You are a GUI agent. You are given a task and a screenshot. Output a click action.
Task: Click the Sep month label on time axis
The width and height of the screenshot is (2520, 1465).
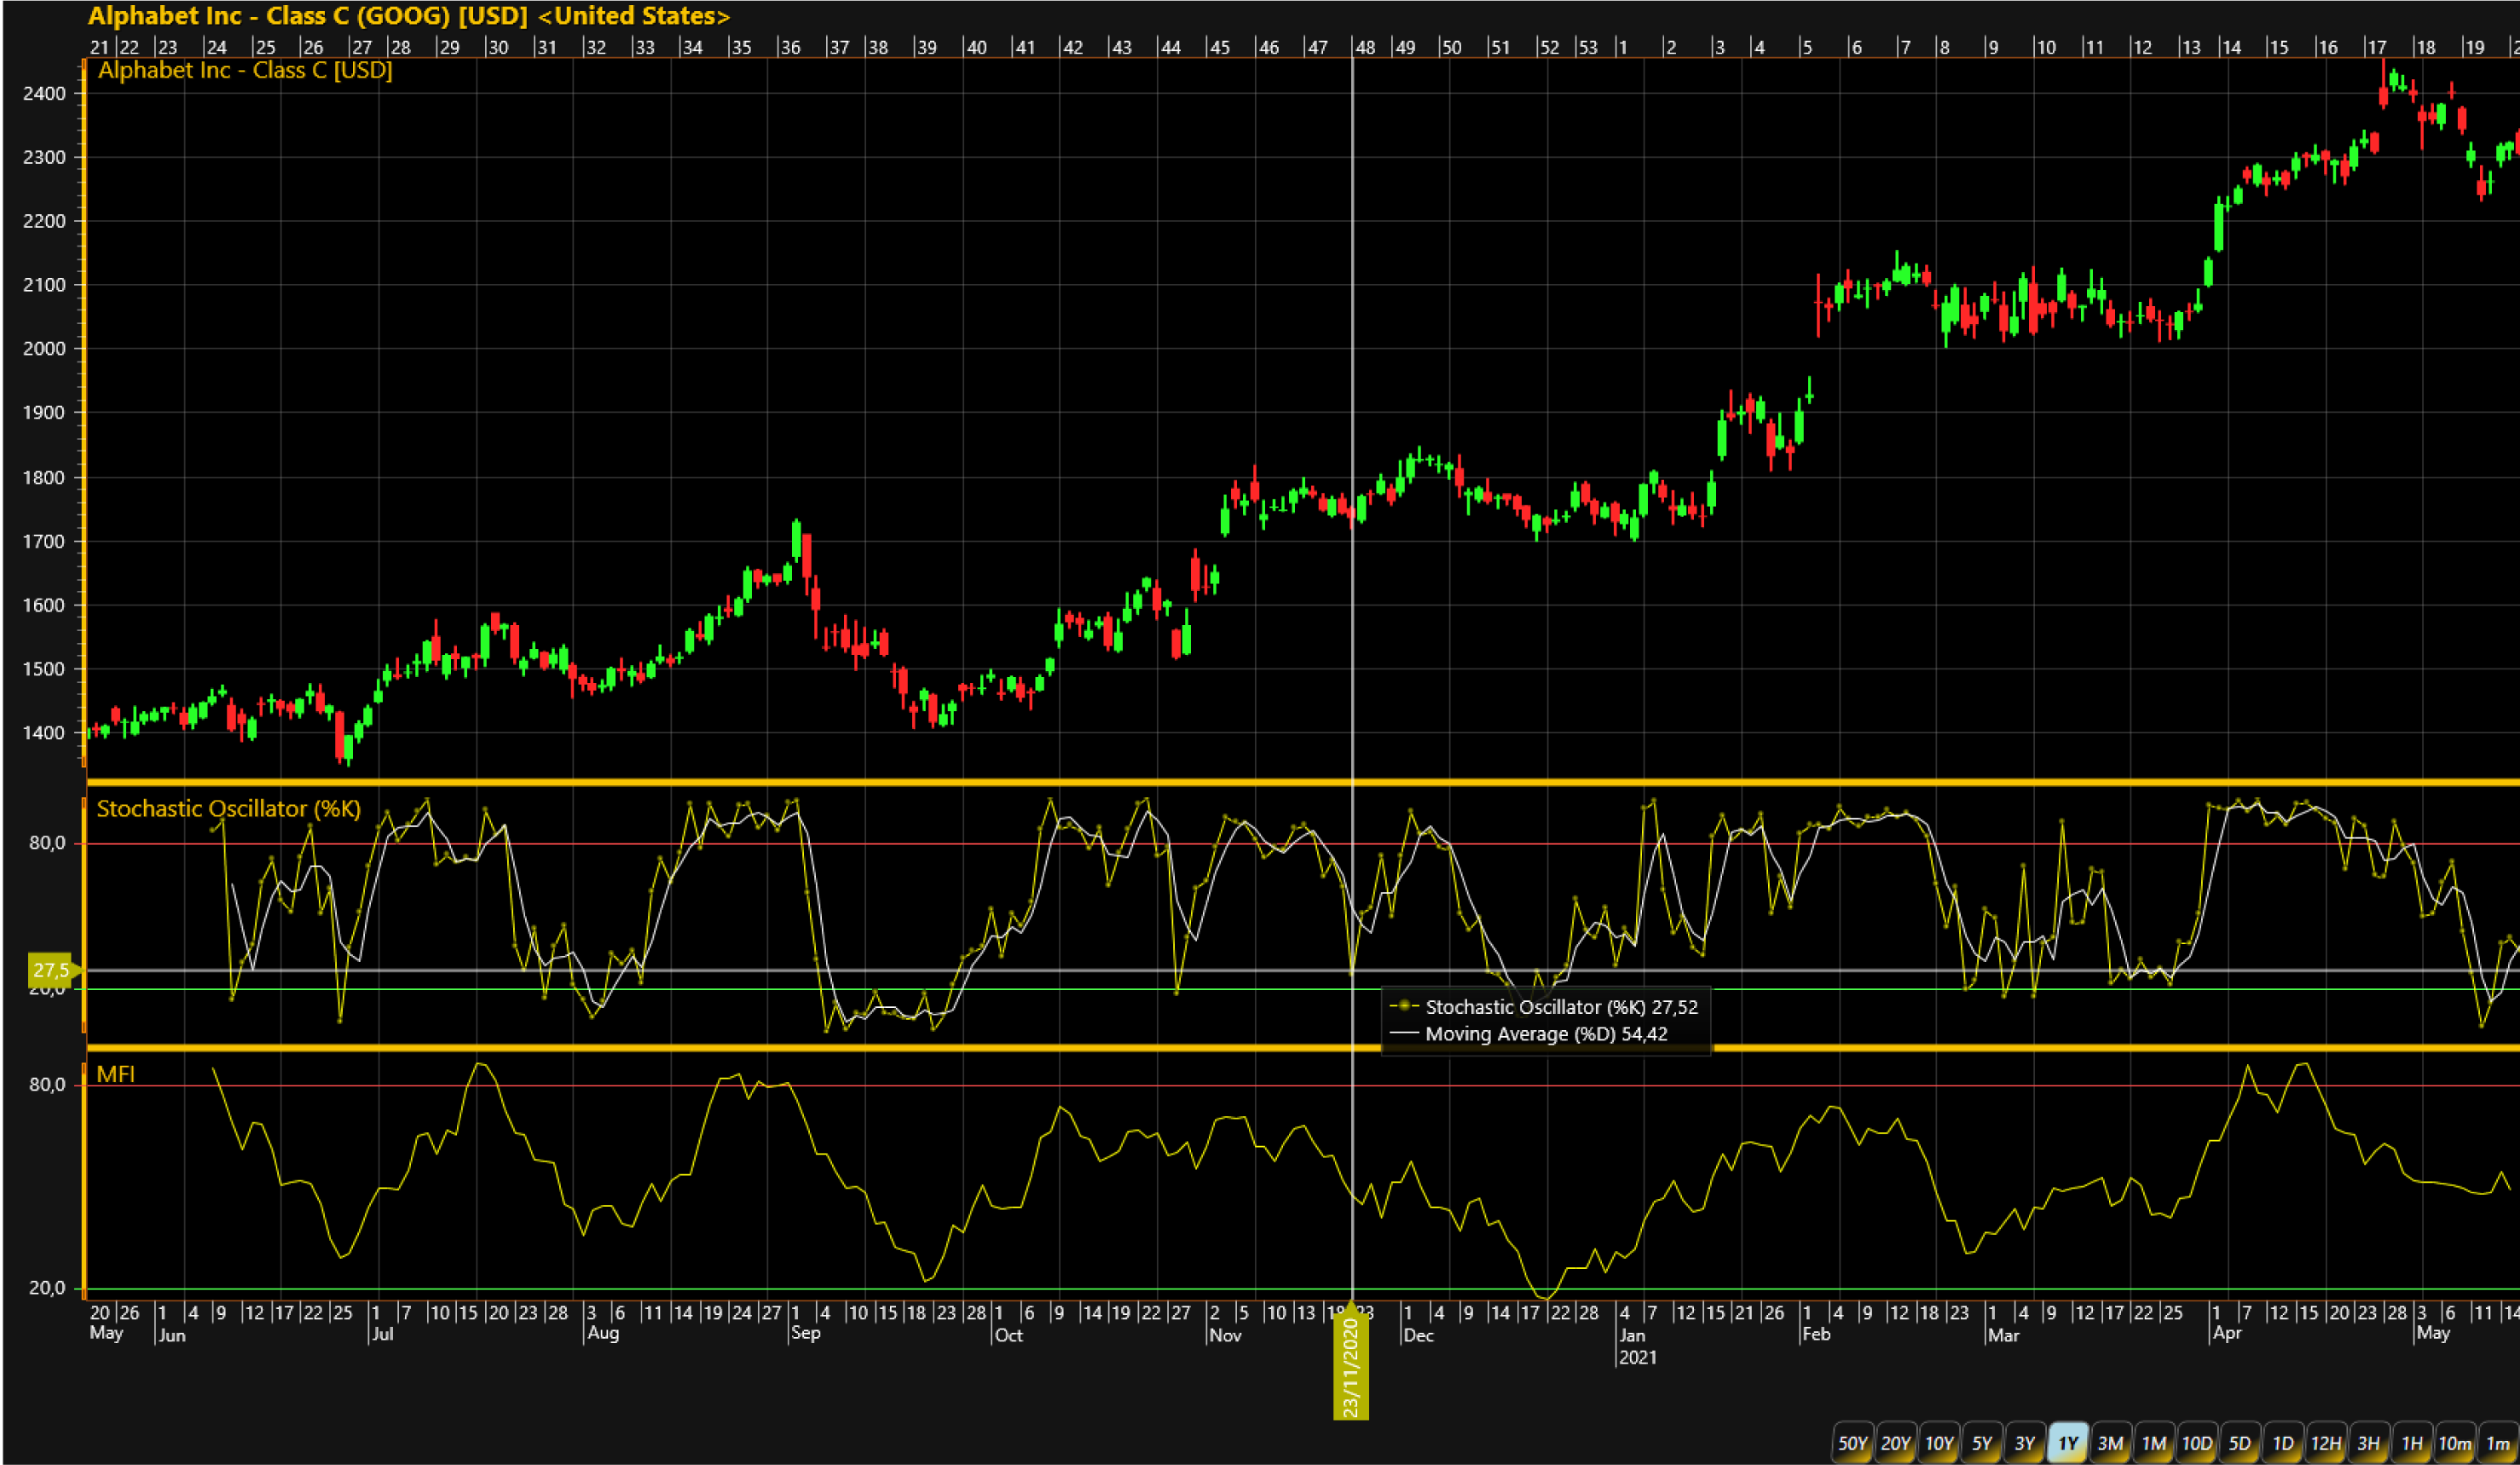pos(805,1333)
